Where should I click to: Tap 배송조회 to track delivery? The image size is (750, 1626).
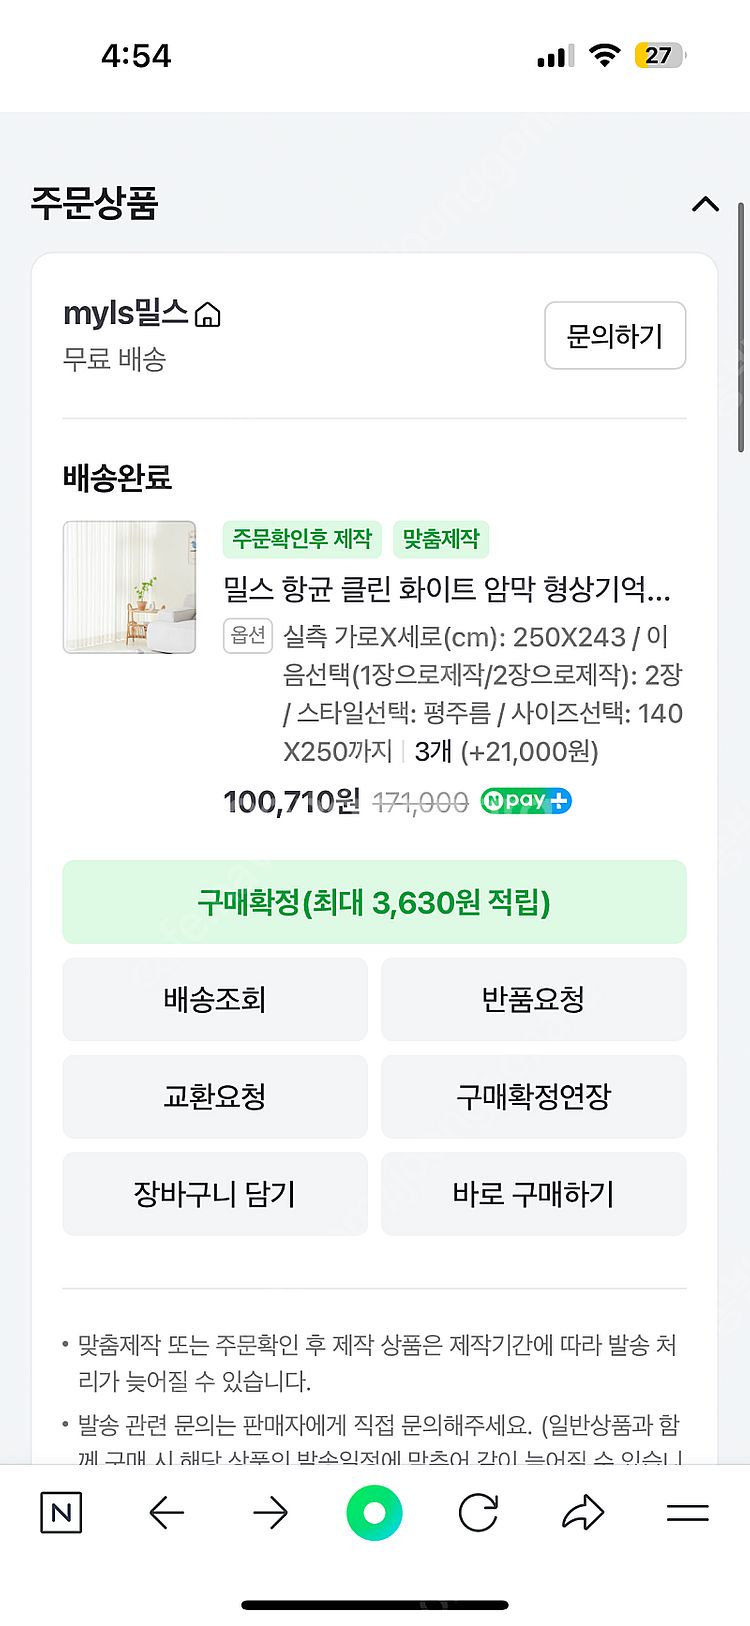[215, 999]
